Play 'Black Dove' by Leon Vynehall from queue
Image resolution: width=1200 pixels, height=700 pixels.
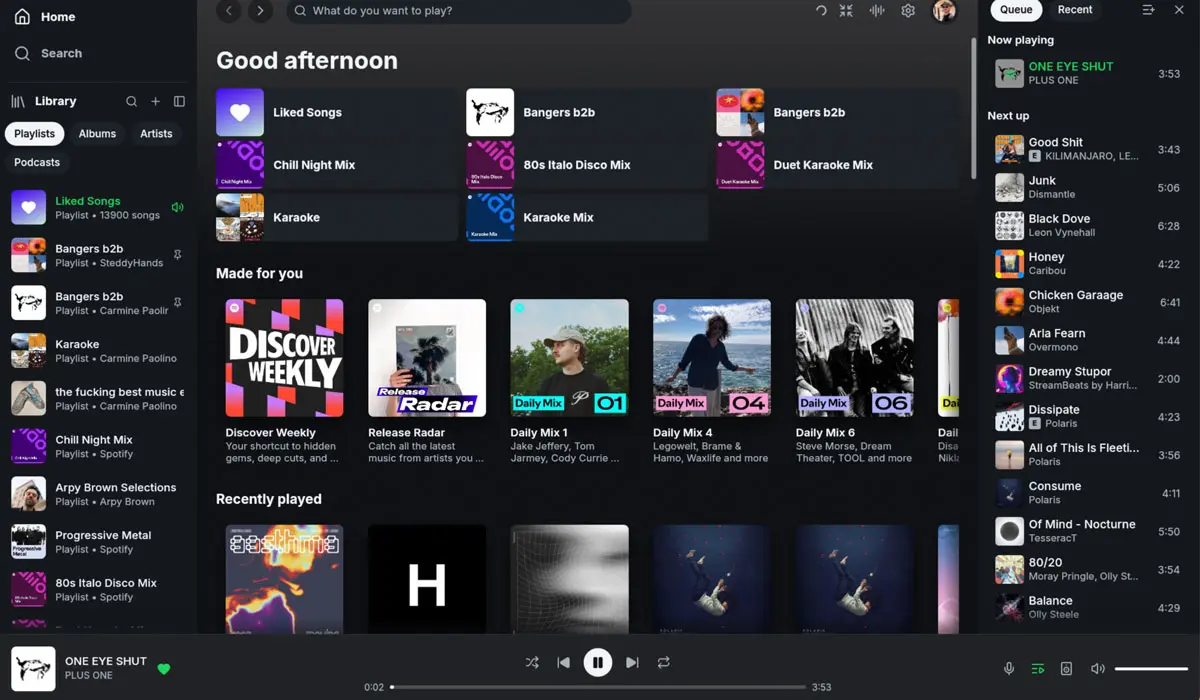click(x=1088, y=225)
